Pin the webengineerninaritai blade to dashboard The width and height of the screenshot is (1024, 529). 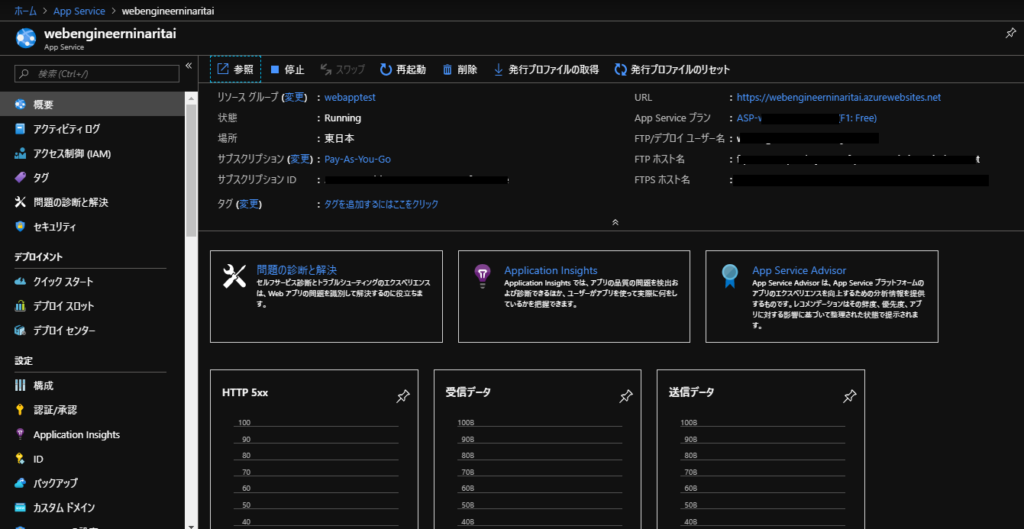(x=1010, y=34)
